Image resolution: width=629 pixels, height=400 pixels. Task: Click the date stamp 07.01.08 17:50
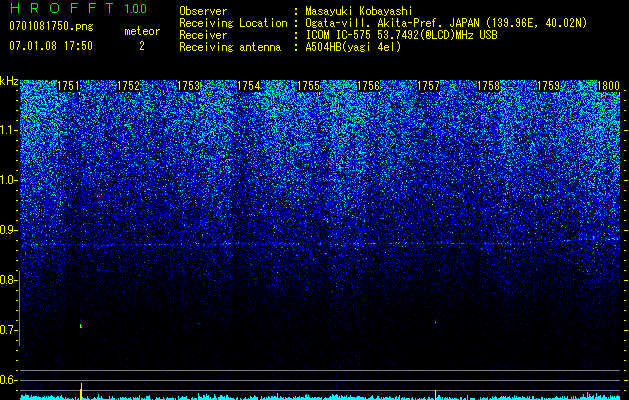tap(51, 45)
